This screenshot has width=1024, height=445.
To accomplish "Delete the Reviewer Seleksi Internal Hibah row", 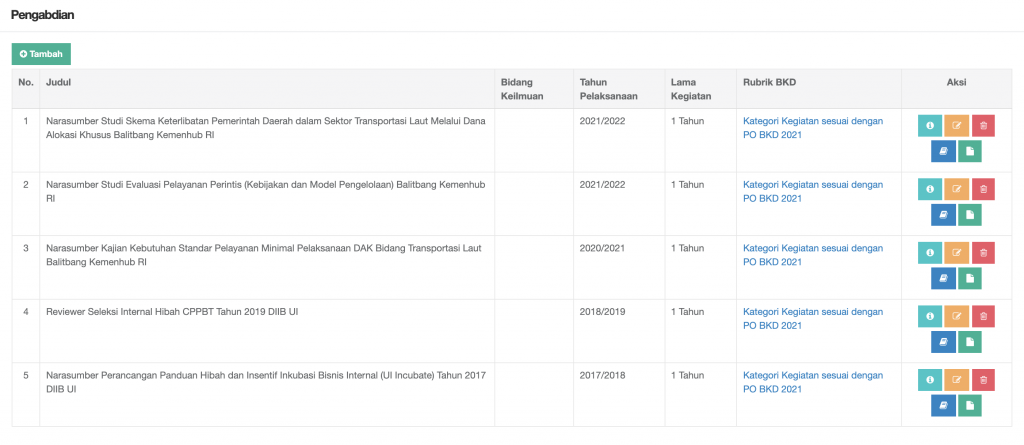I will point(983,316).
